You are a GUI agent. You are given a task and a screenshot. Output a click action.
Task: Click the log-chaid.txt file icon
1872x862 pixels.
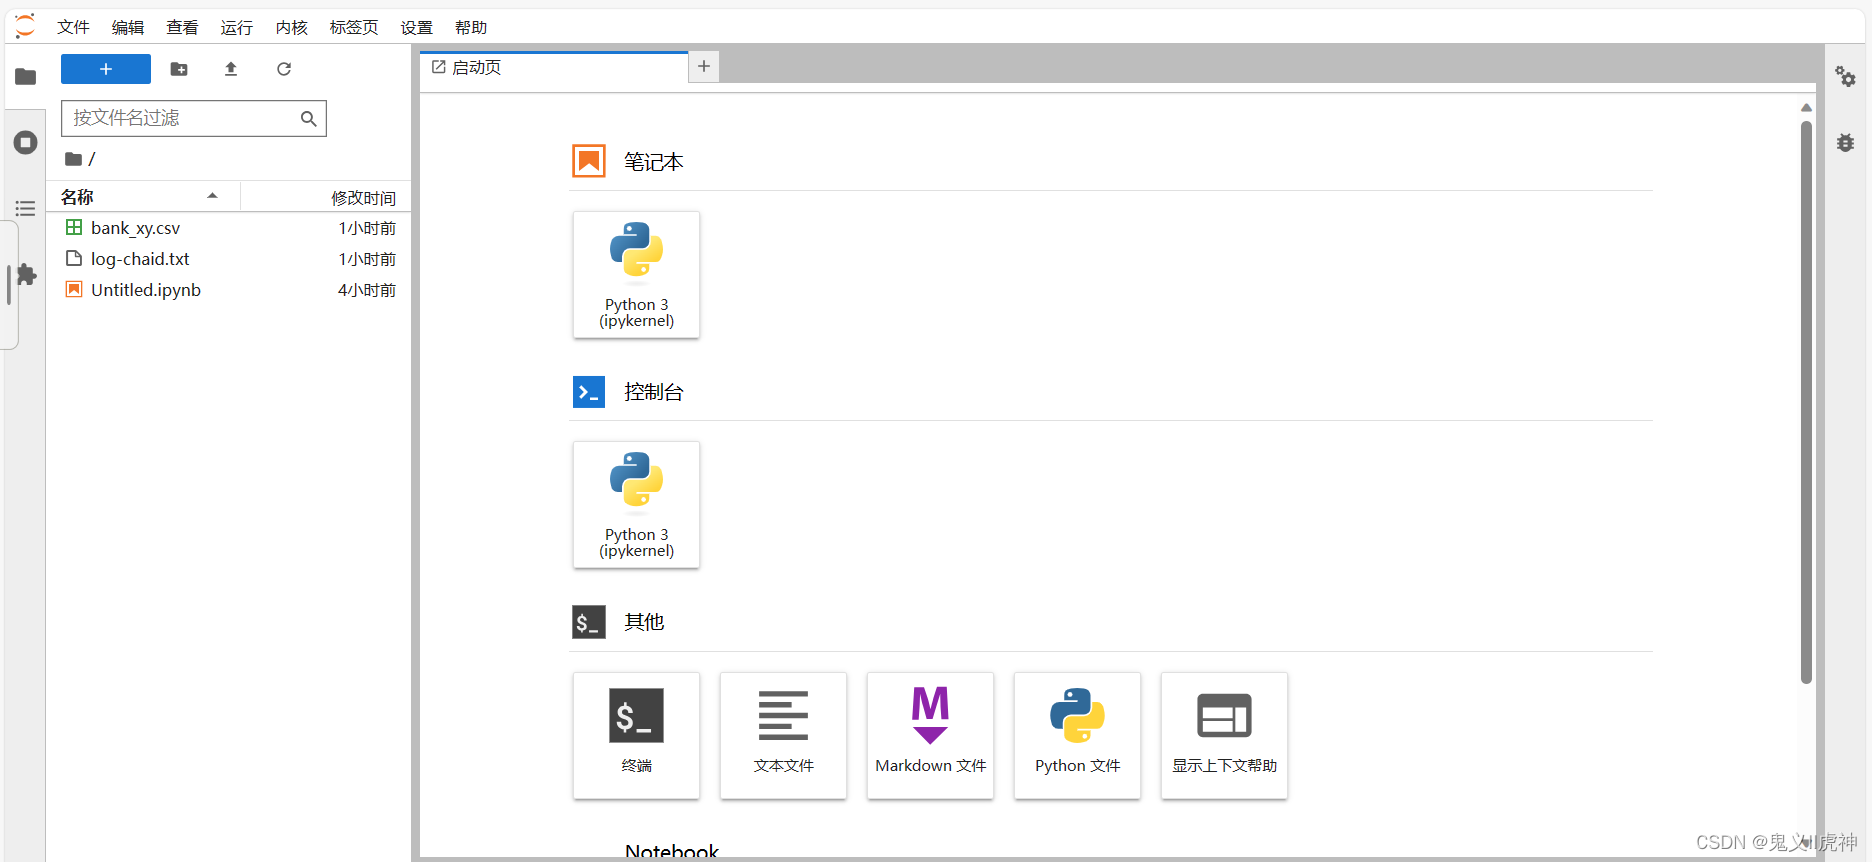74,258
